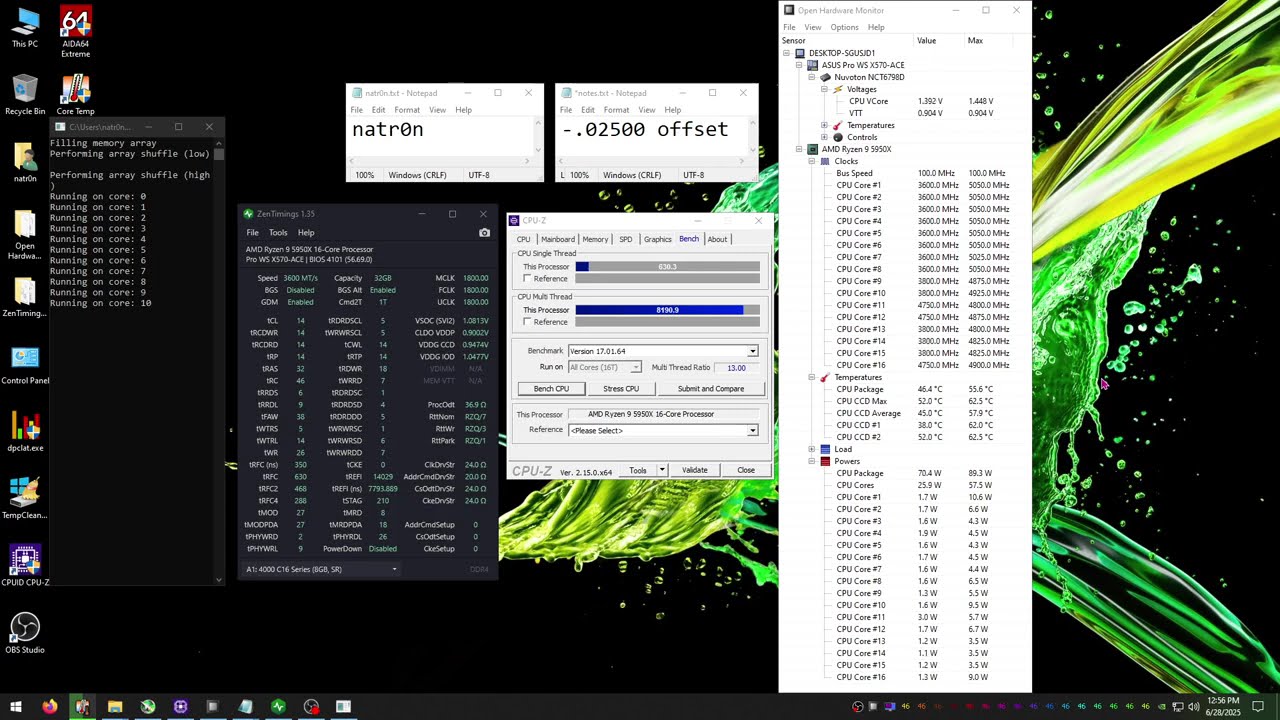Collapse the DESKTOP-SGUSJD1 tree node
The width and height of the screenshot is (1280, 720).
pyautogui.click(x=786, y=53)
